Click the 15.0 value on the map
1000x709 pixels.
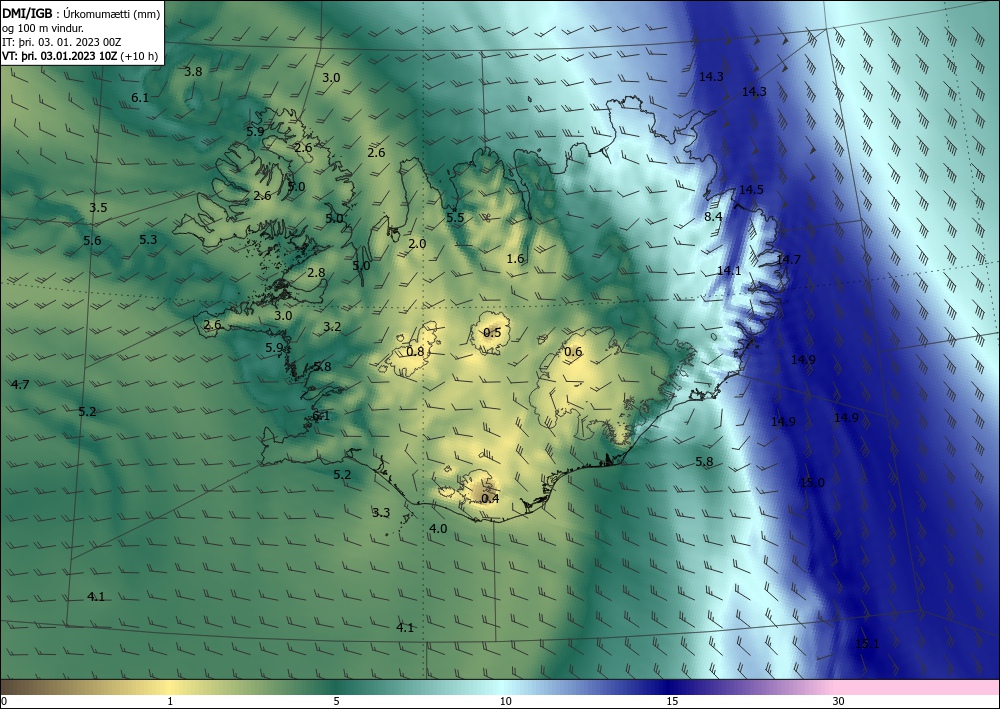click(x=812, y=482)
